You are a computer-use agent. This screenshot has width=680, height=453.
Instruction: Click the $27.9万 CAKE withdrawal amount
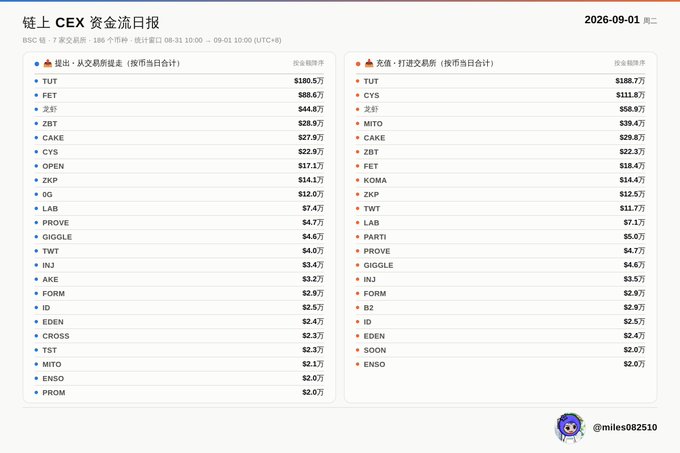click(x=311, y=138)
